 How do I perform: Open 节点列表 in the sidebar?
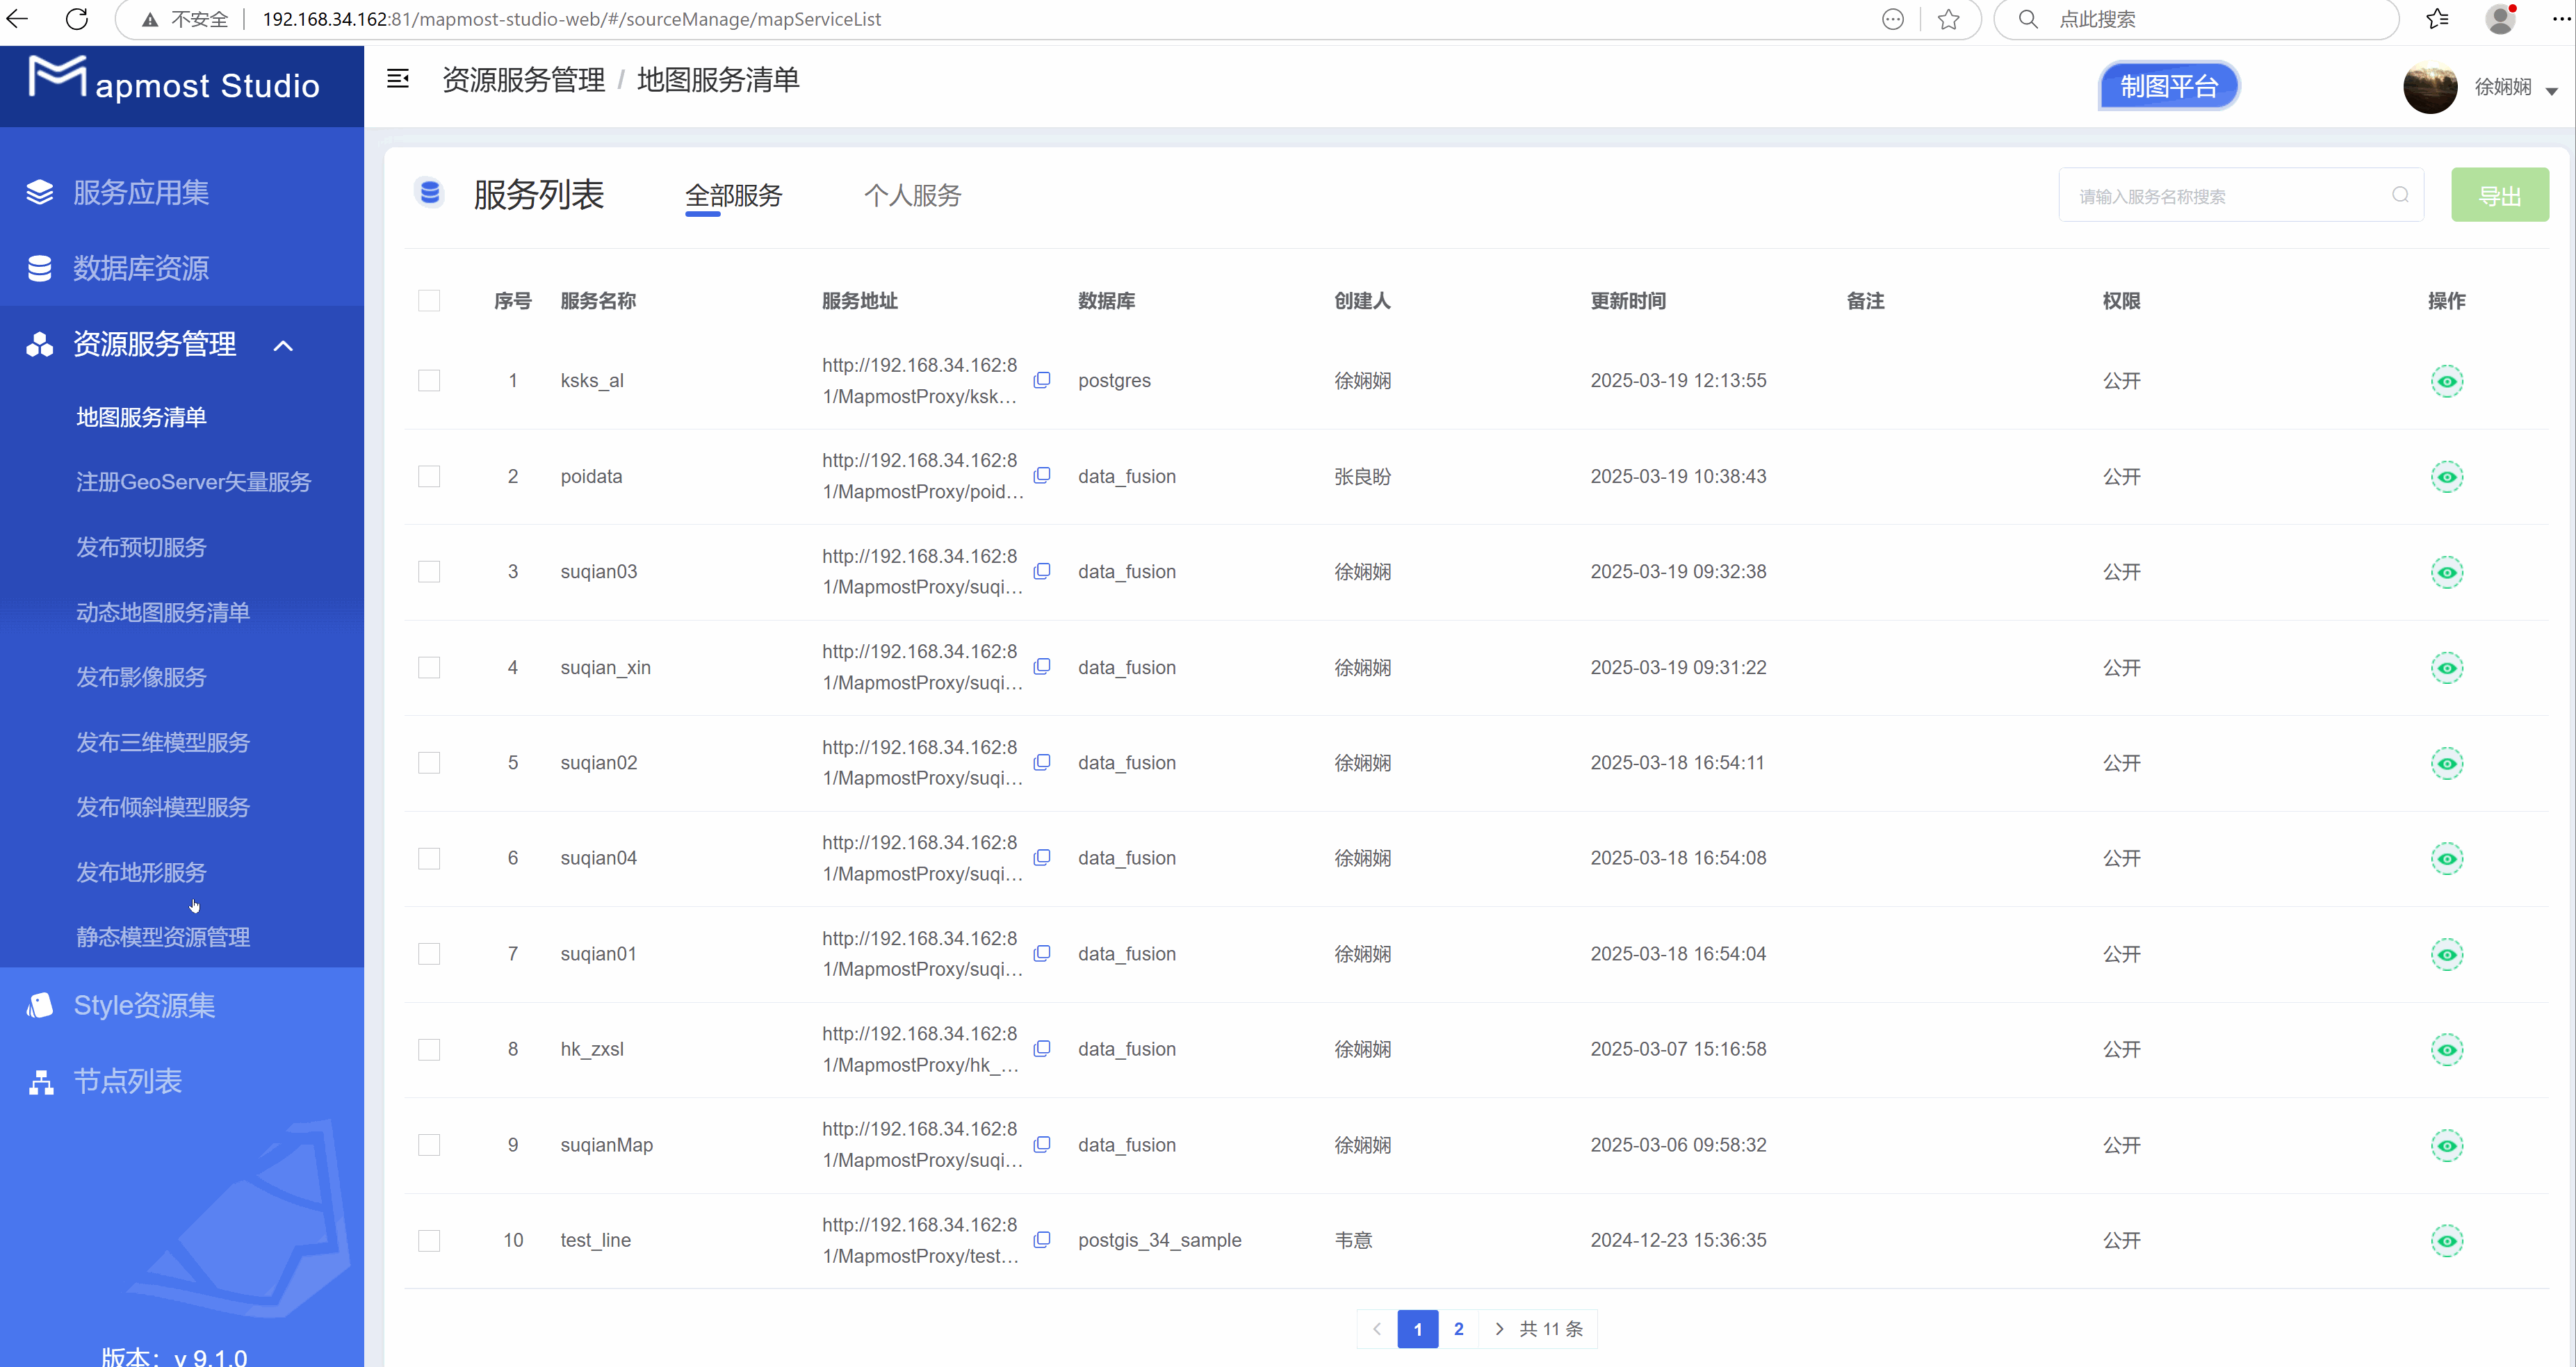tap(128, 1081)
